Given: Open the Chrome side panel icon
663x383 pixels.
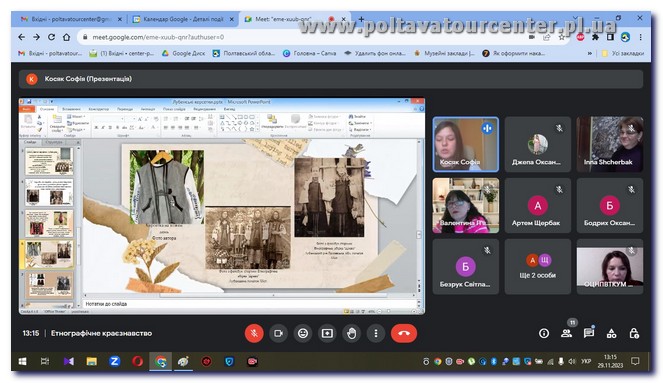Looking at the screenshot, I should click(x=610, y=37).
